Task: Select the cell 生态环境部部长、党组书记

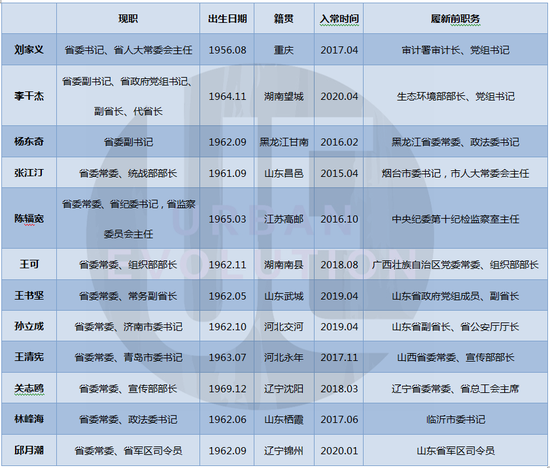Action: point(455,96)
